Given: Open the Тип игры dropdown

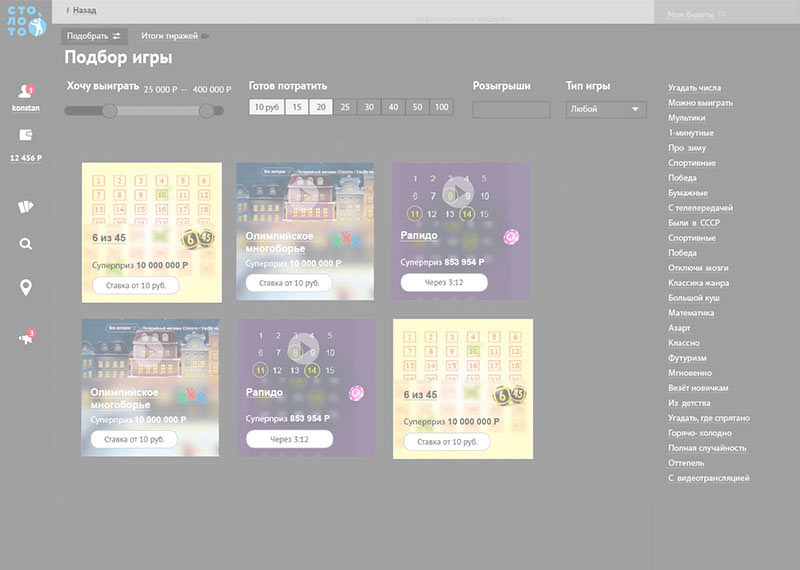Looking at the screenshot, I should (606, 110).
